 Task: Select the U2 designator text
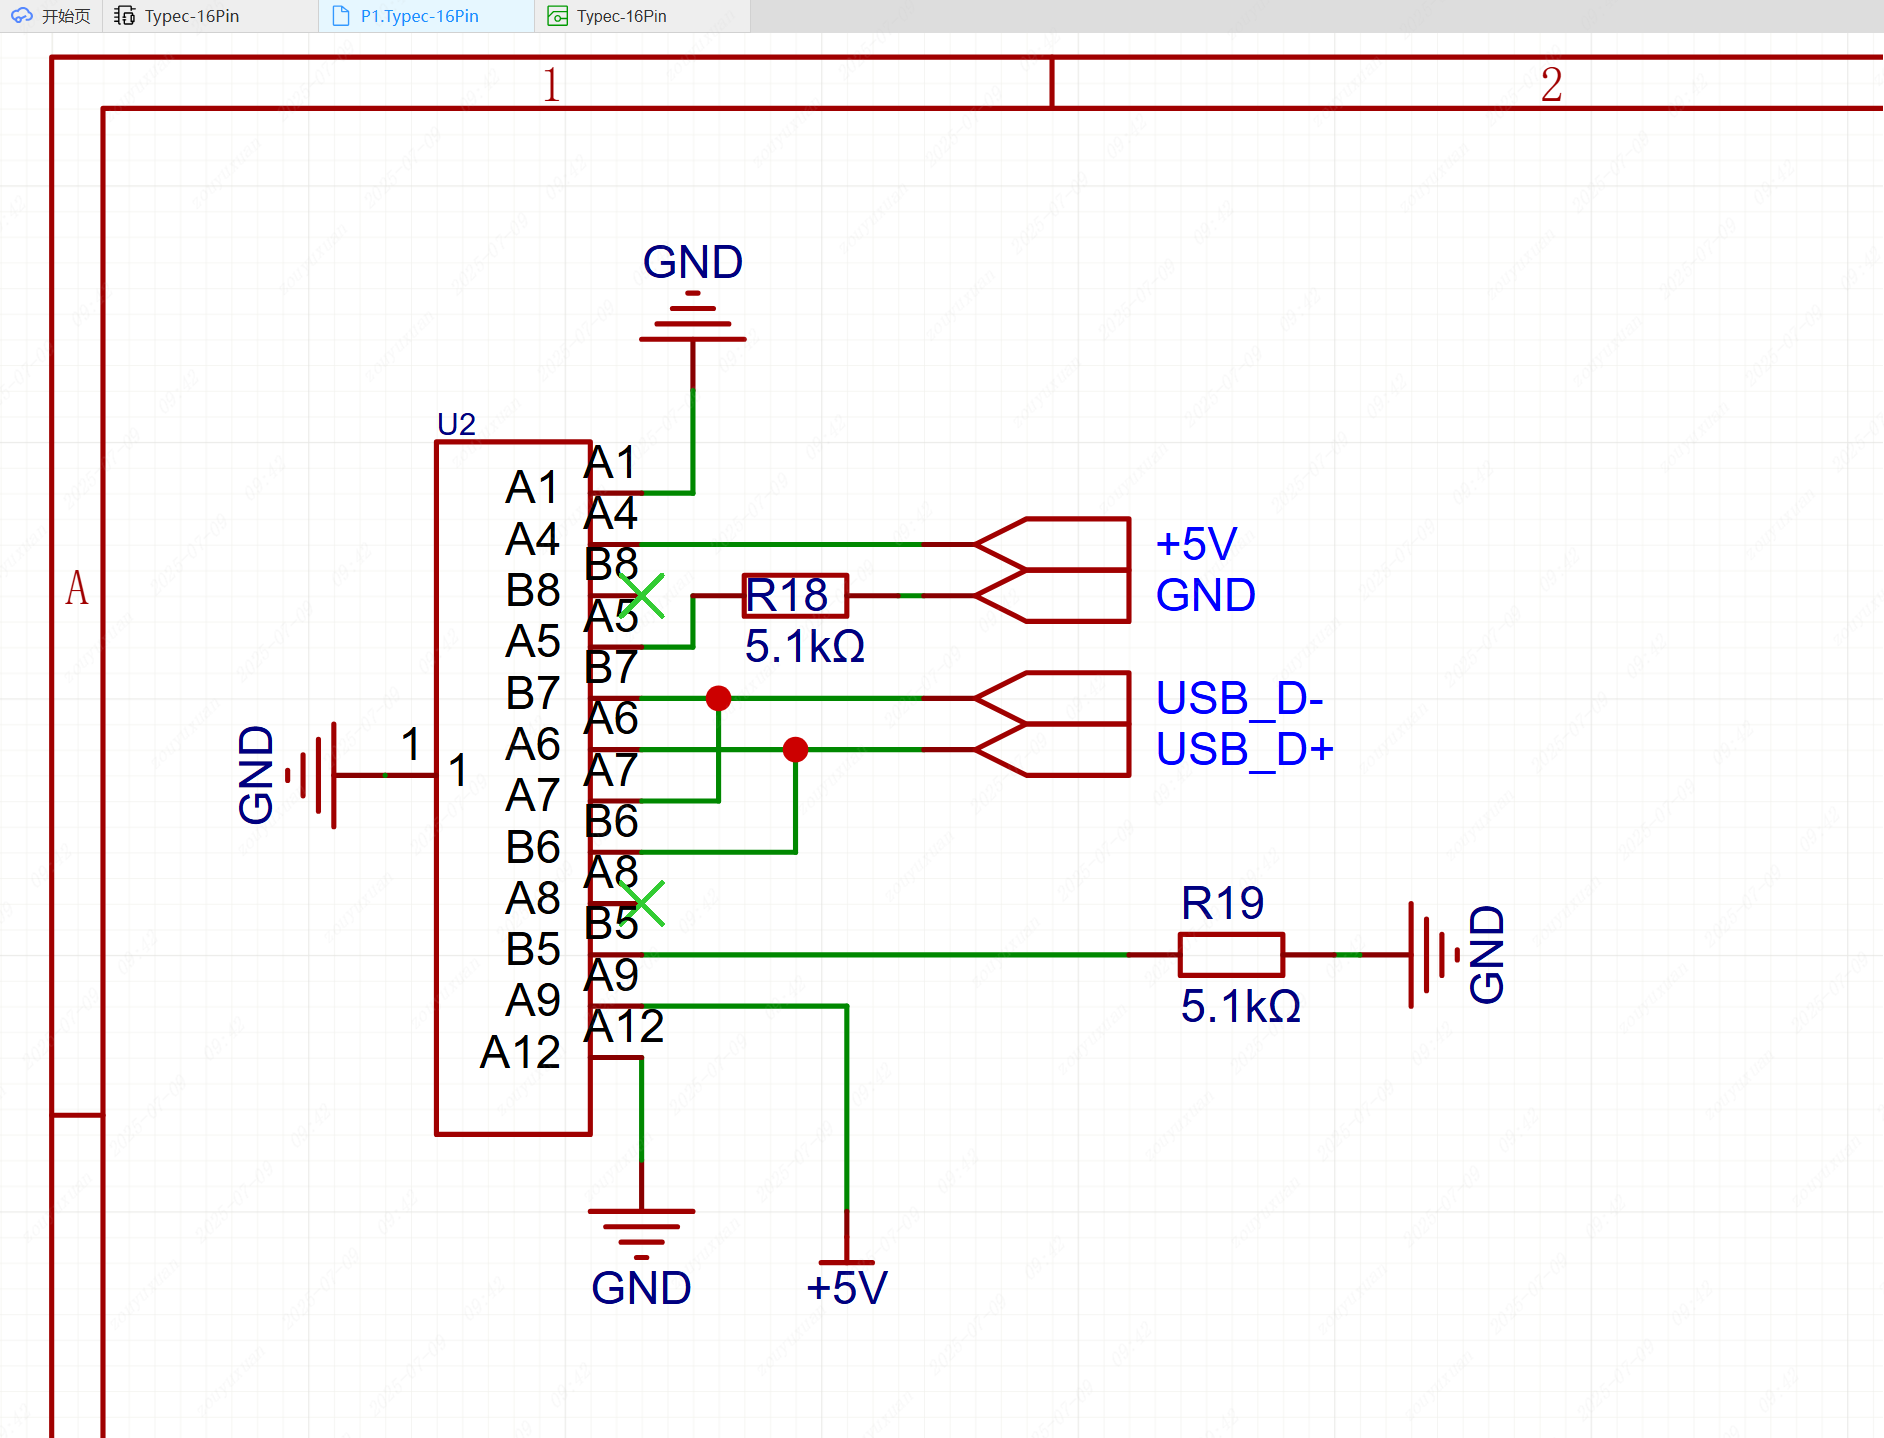tap(456, 424)
